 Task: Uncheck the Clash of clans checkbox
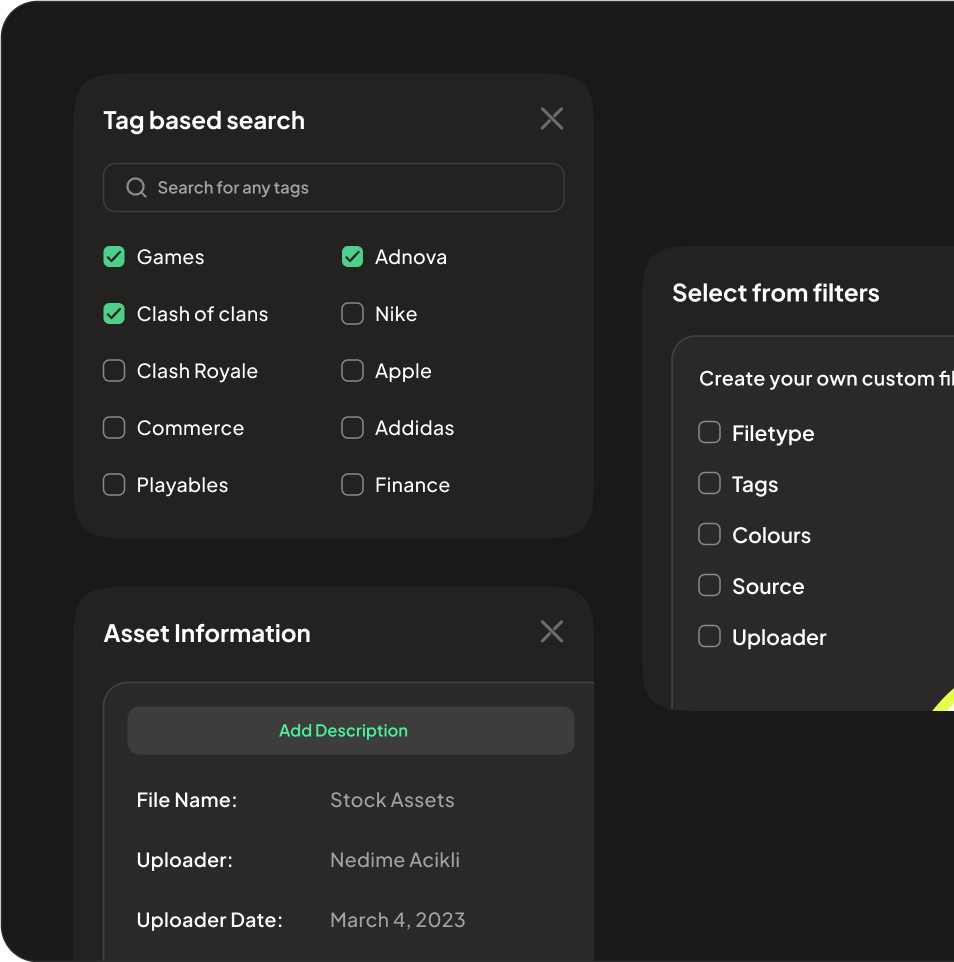114,314
